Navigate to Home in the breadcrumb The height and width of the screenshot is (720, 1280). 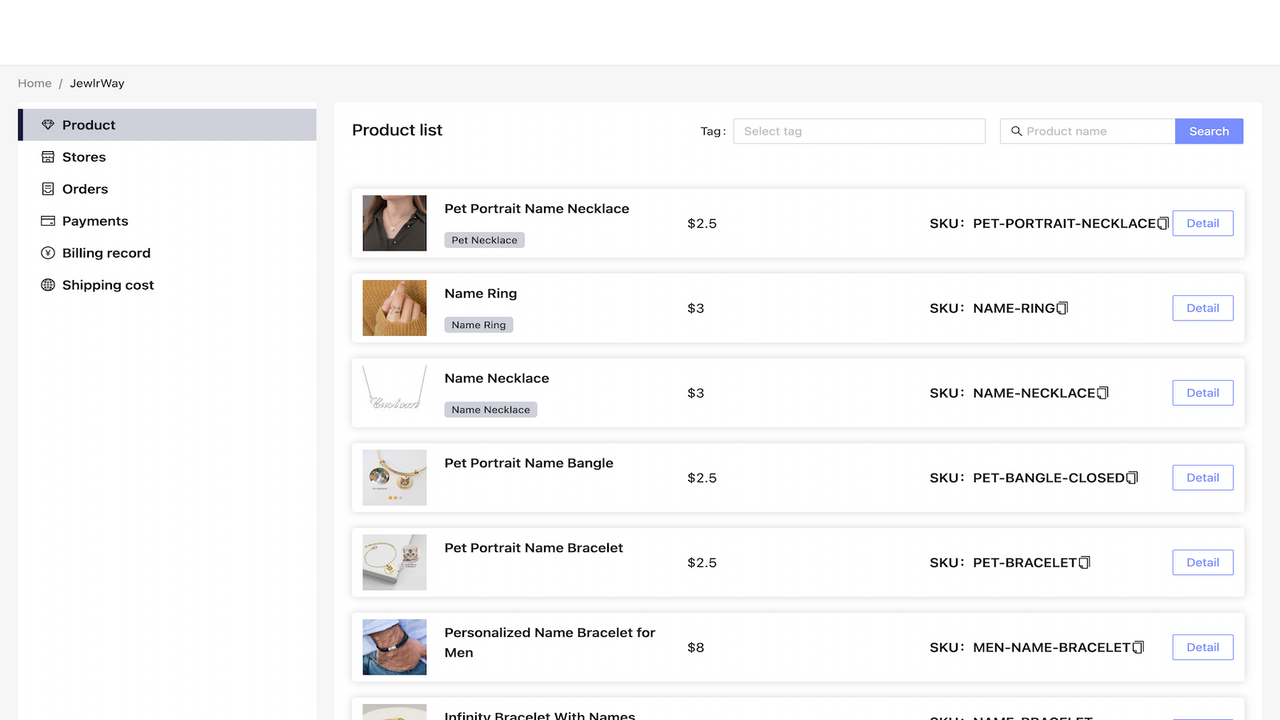pos(34,83)
